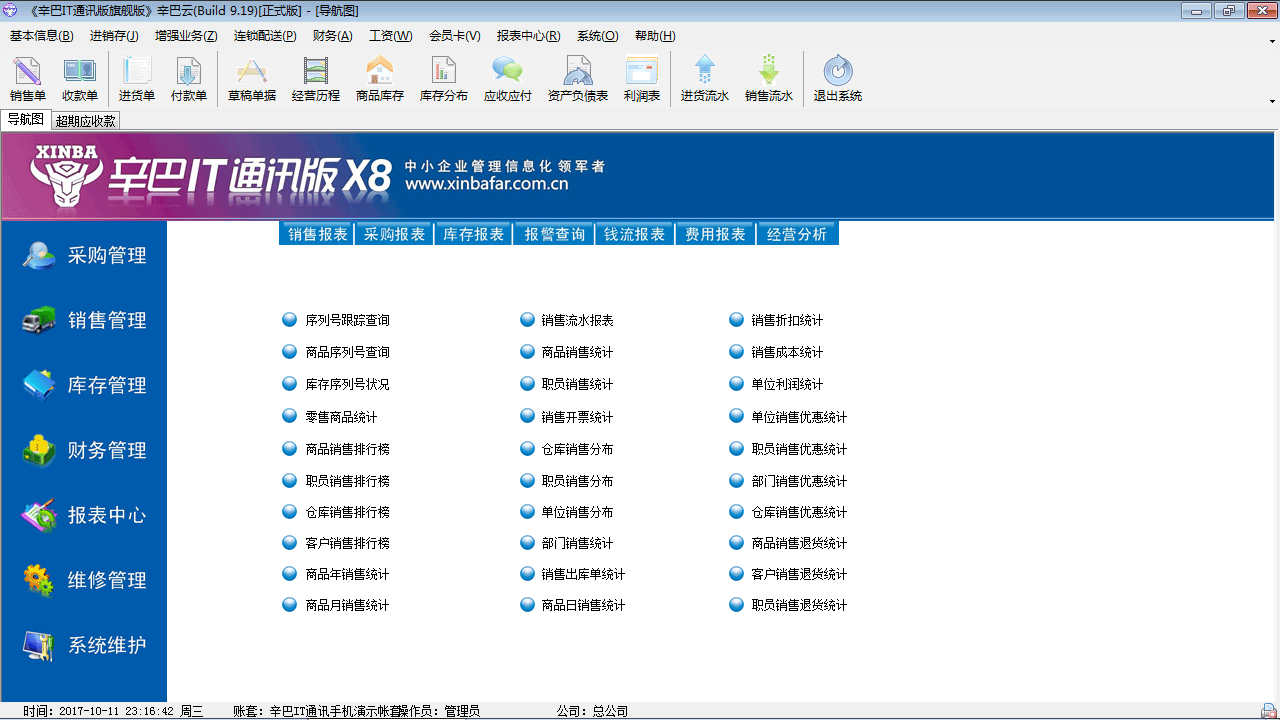
Task: Open 商品销售排行榜 report
Action: click(347, 450)
